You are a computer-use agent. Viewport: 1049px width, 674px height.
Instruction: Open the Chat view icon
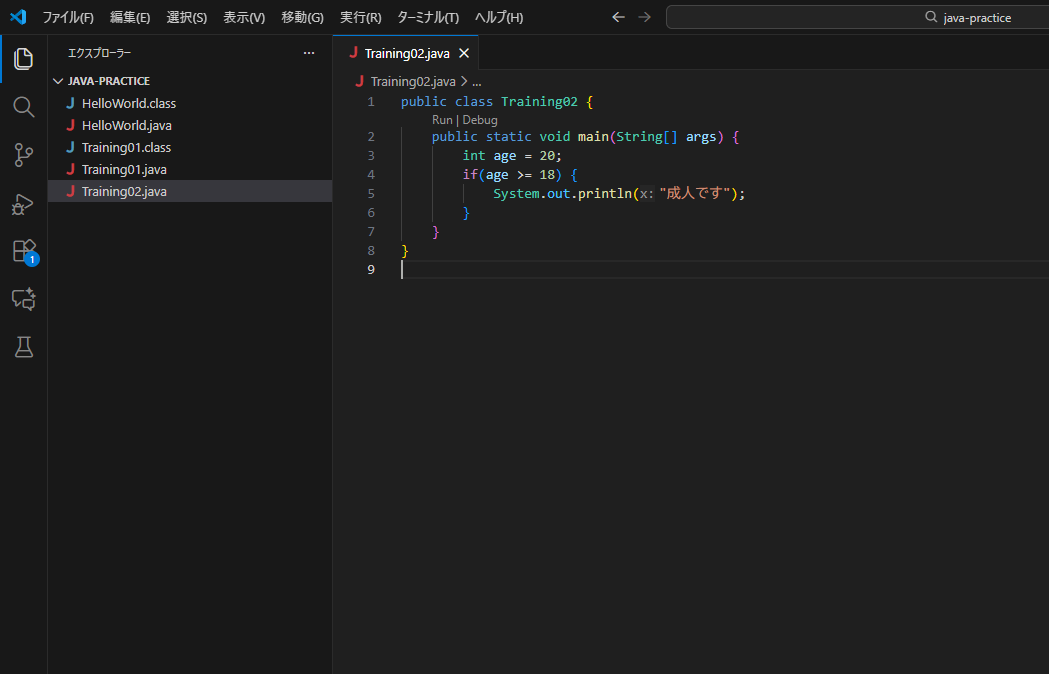[23, 299]
